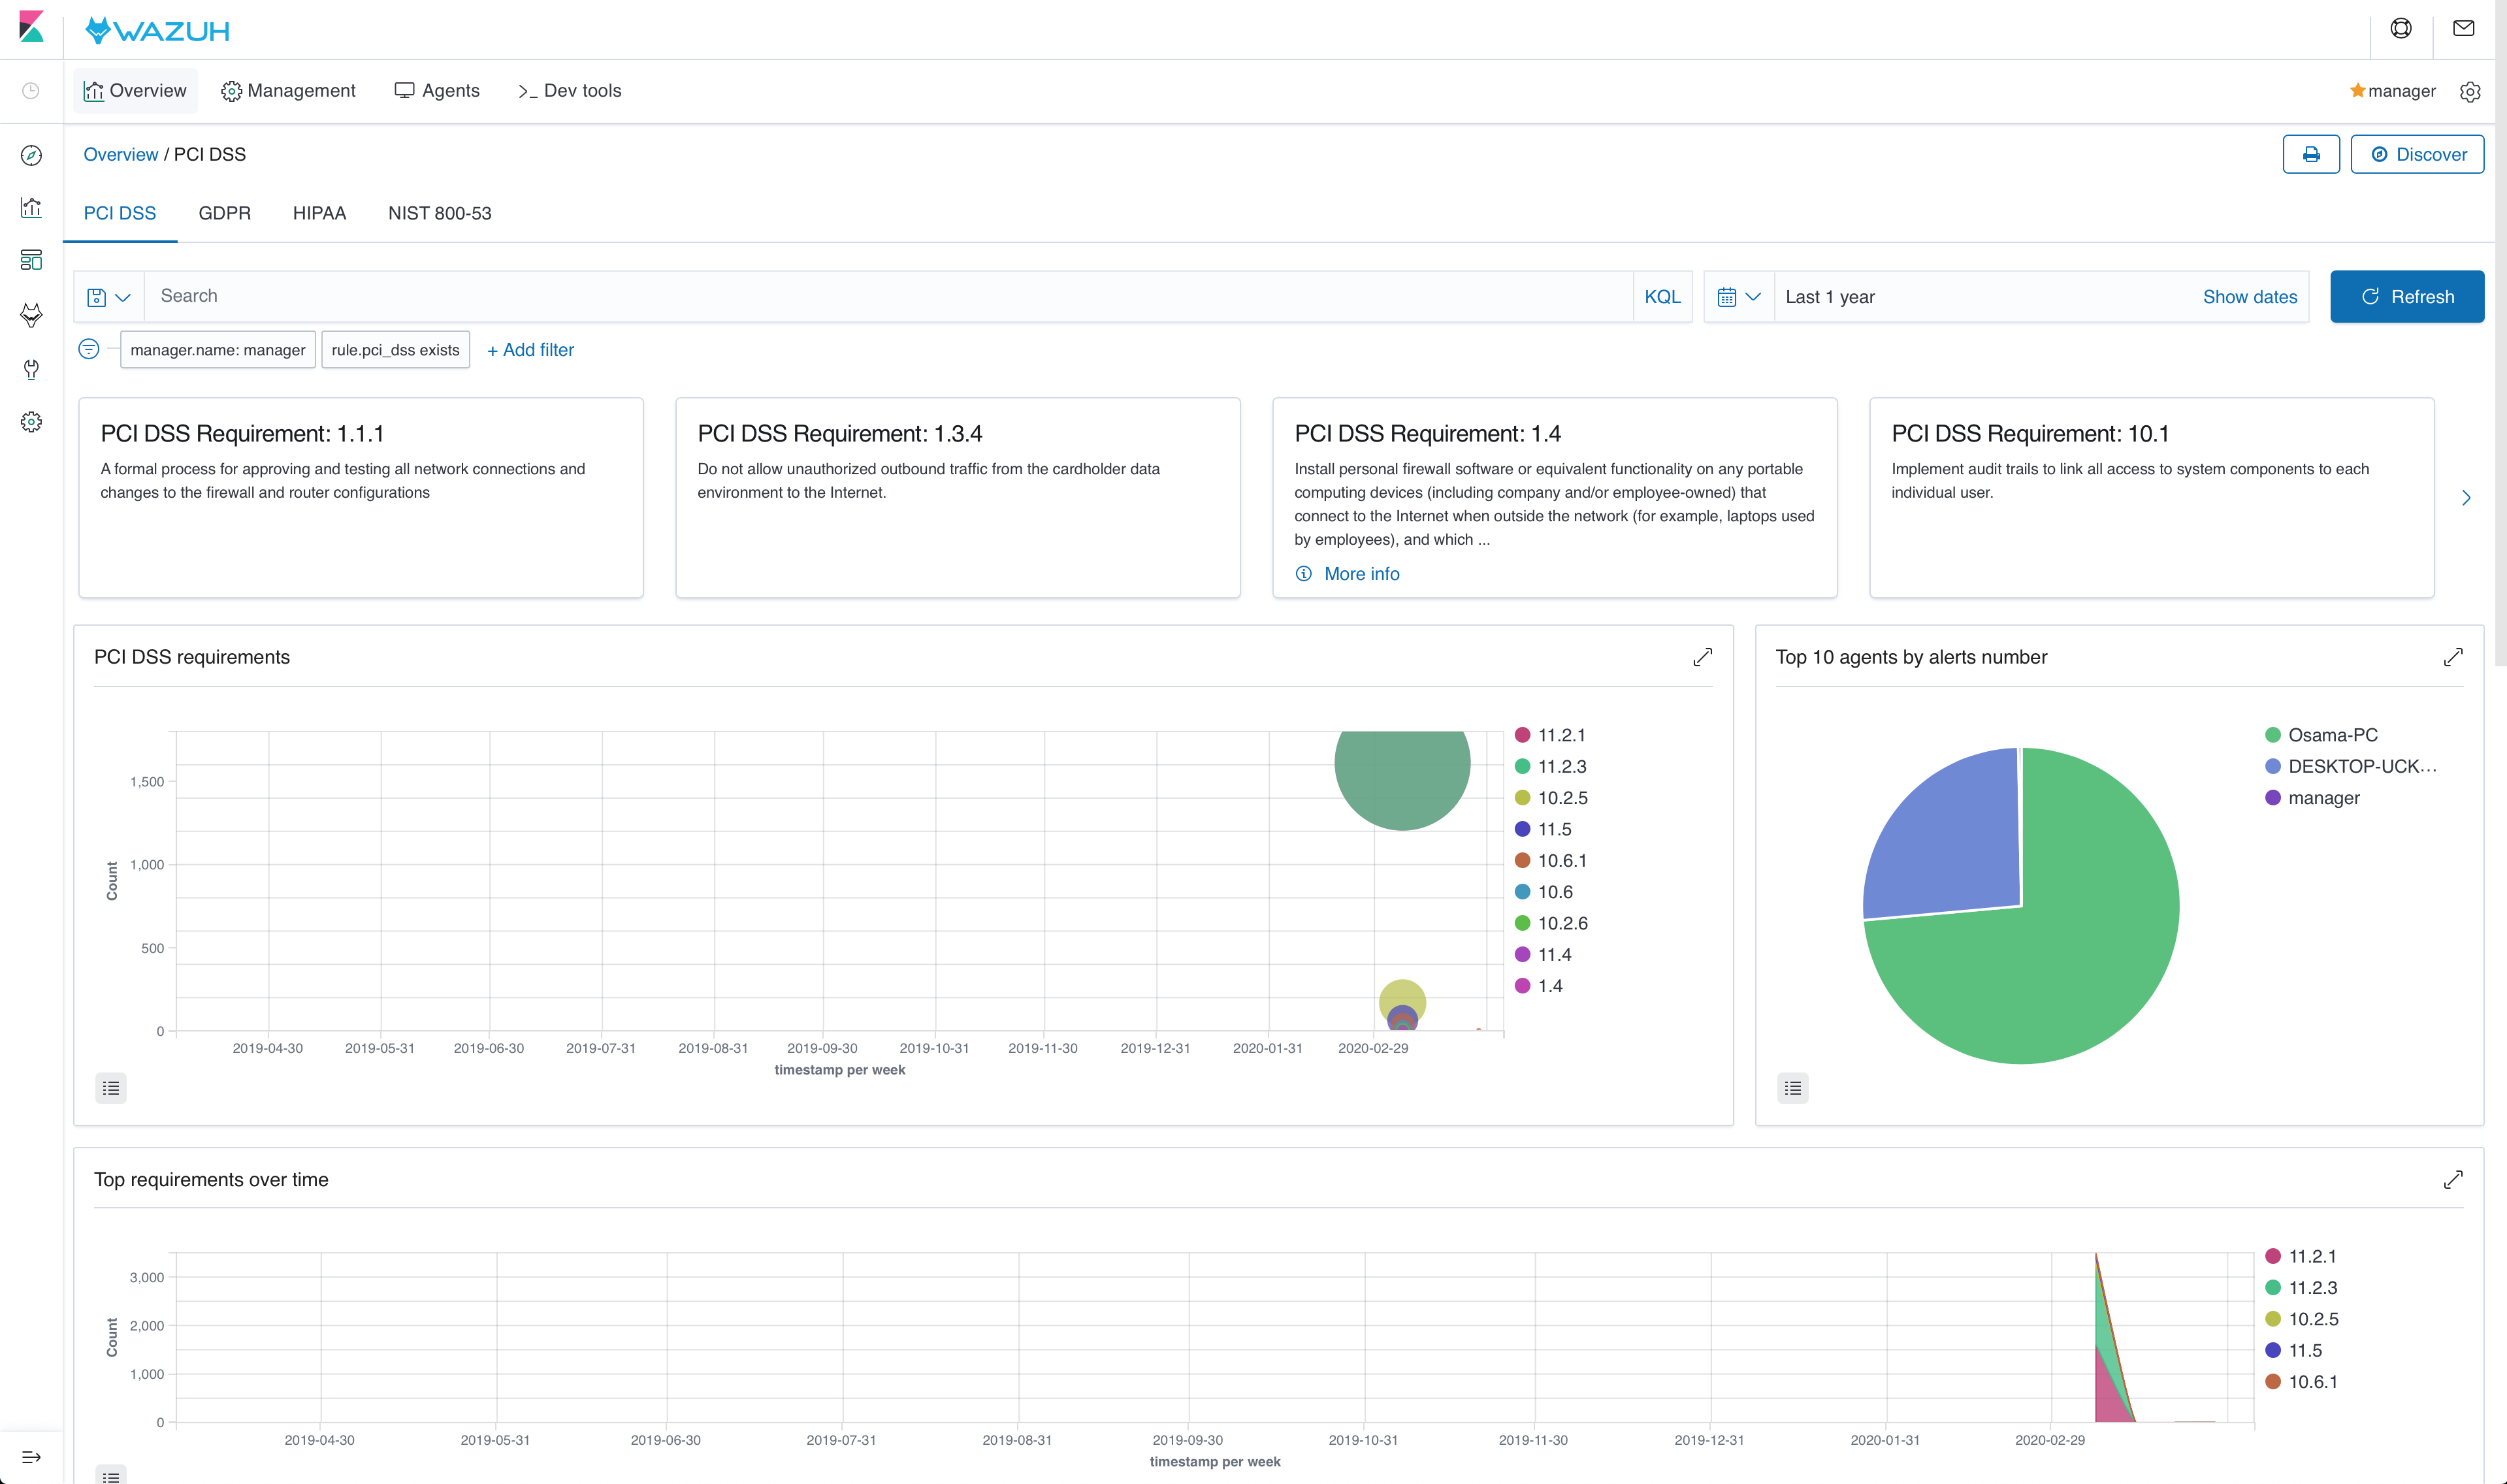Viewport: 2507px width, 1484px height.
Task: Click the Discover compass sidebar icon
Action: (31, 155)
